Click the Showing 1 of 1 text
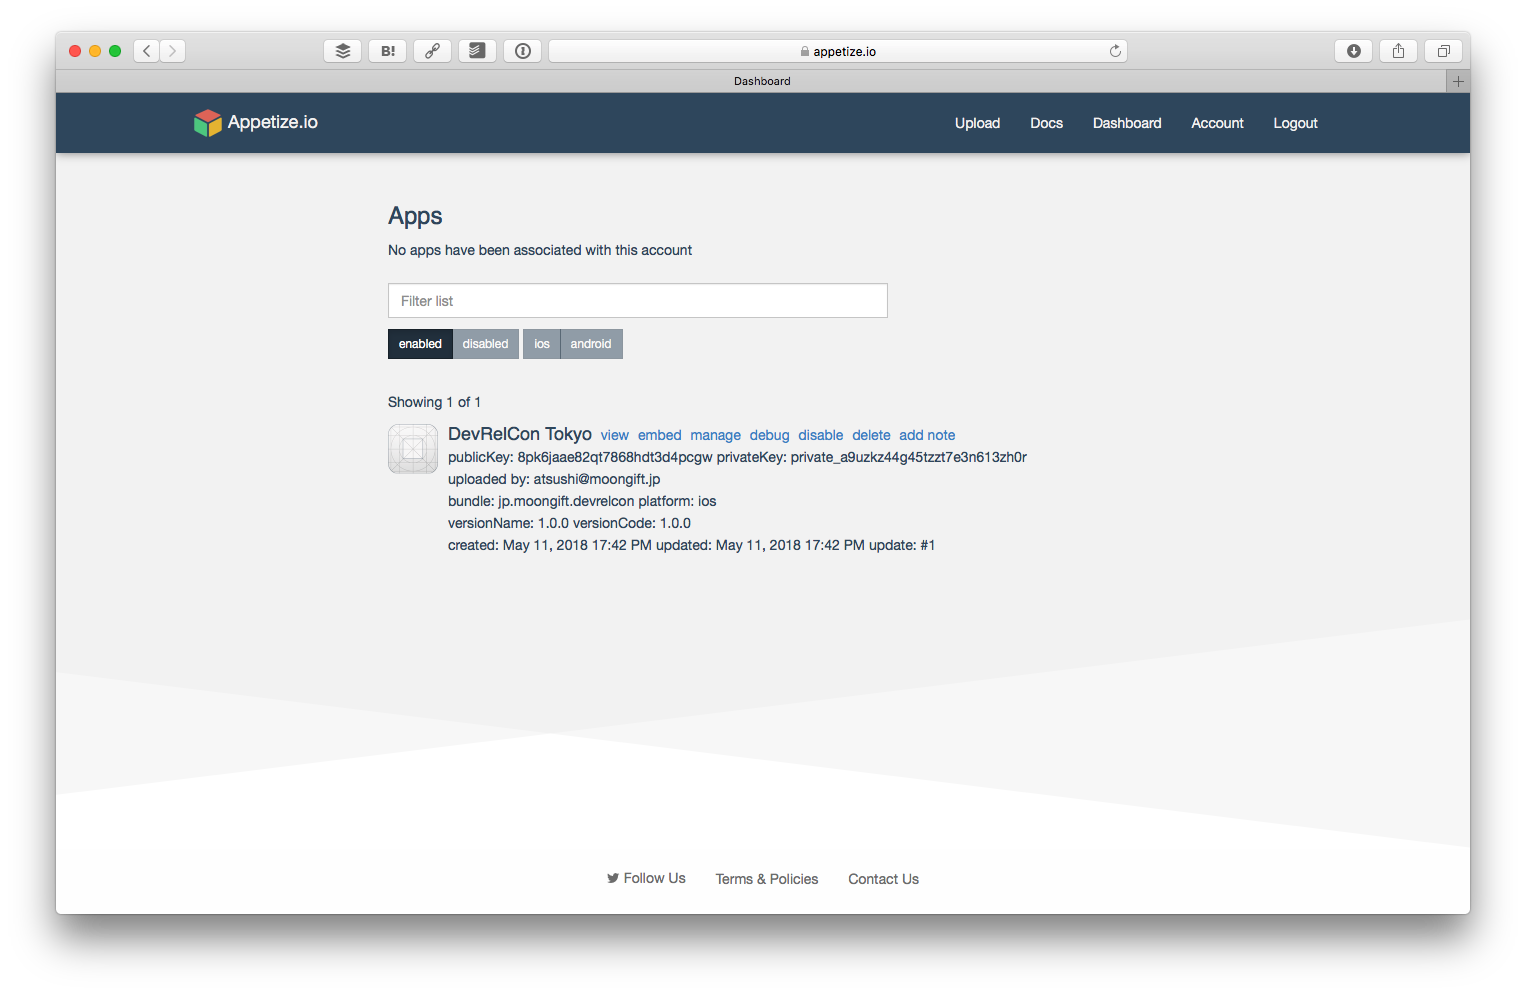This screenshot has width=1526, height=994. (x=434, y=402)
